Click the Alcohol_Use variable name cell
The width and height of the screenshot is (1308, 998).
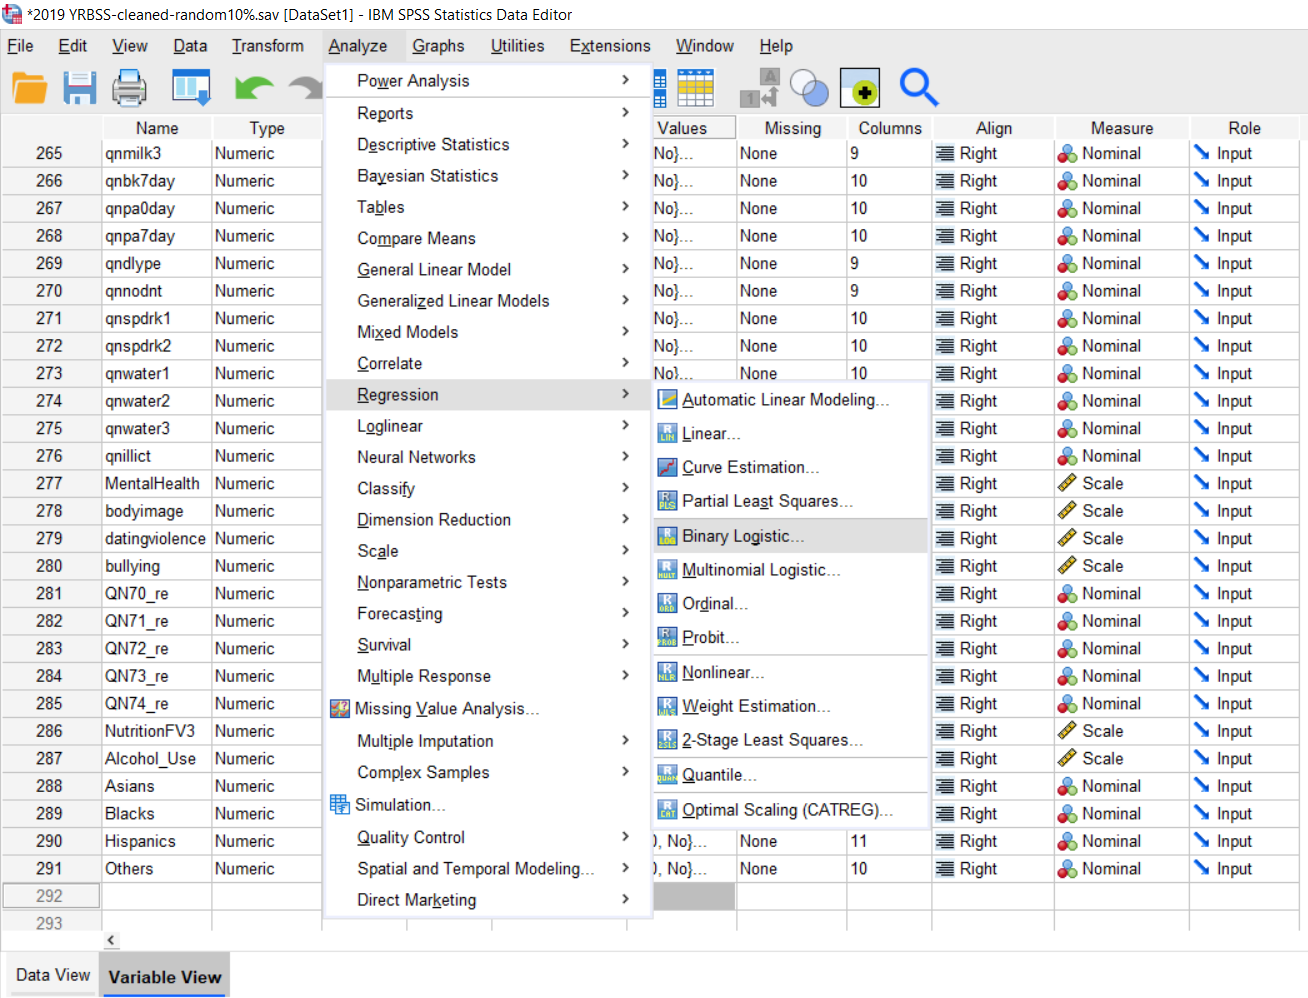click(x=157, y=759)
